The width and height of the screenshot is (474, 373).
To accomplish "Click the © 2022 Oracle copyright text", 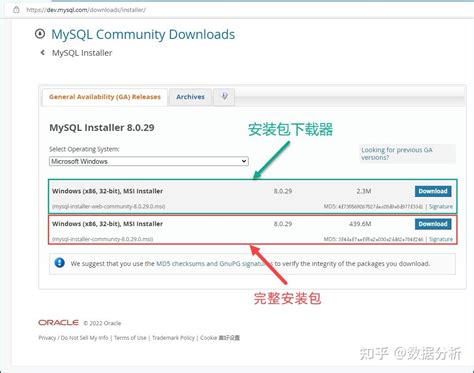I will coord(102,323).
